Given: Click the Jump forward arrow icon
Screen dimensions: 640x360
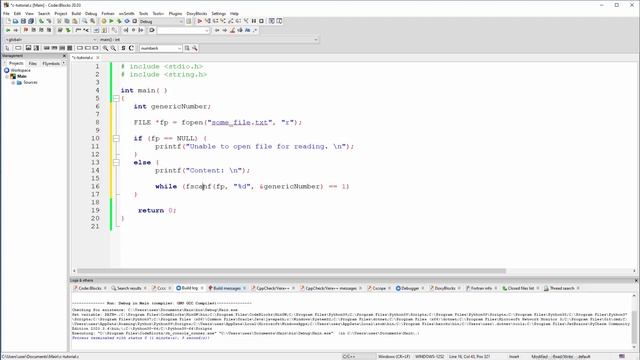Looking at the screenshot, I should (x=16, y=30).
